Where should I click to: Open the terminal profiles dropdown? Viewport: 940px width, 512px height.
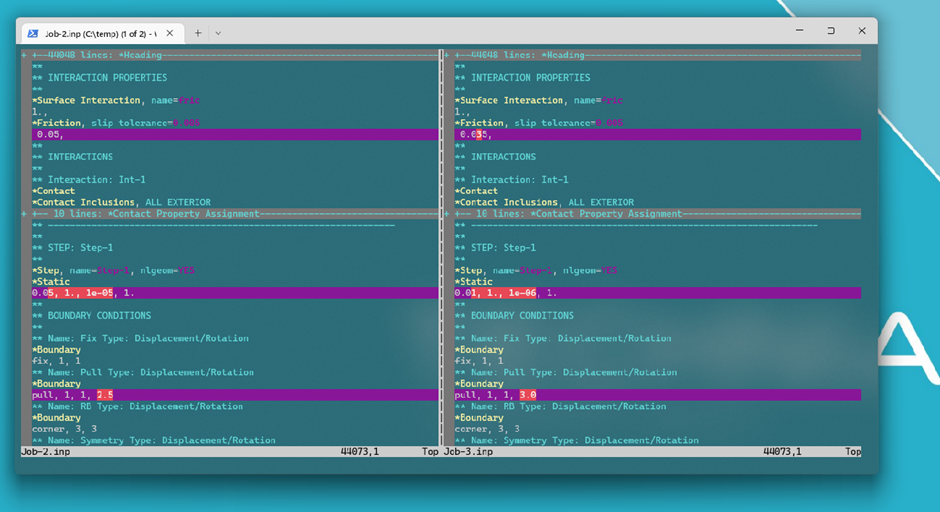[218, 32]
